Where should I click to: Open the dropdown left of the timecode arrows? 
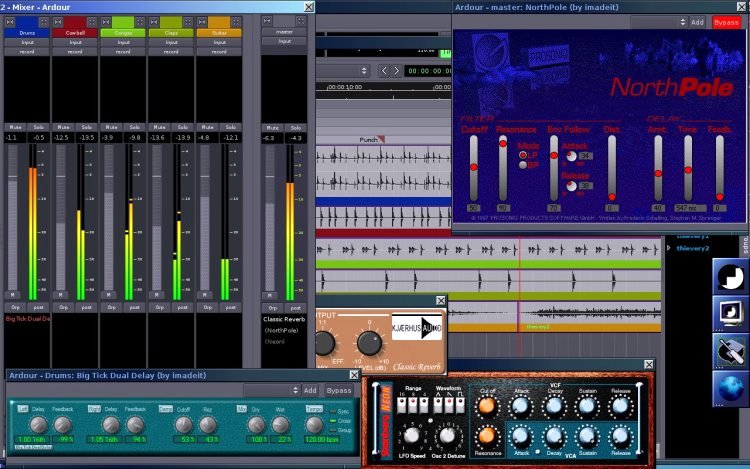pyautogui.click(x=342, y=71)
